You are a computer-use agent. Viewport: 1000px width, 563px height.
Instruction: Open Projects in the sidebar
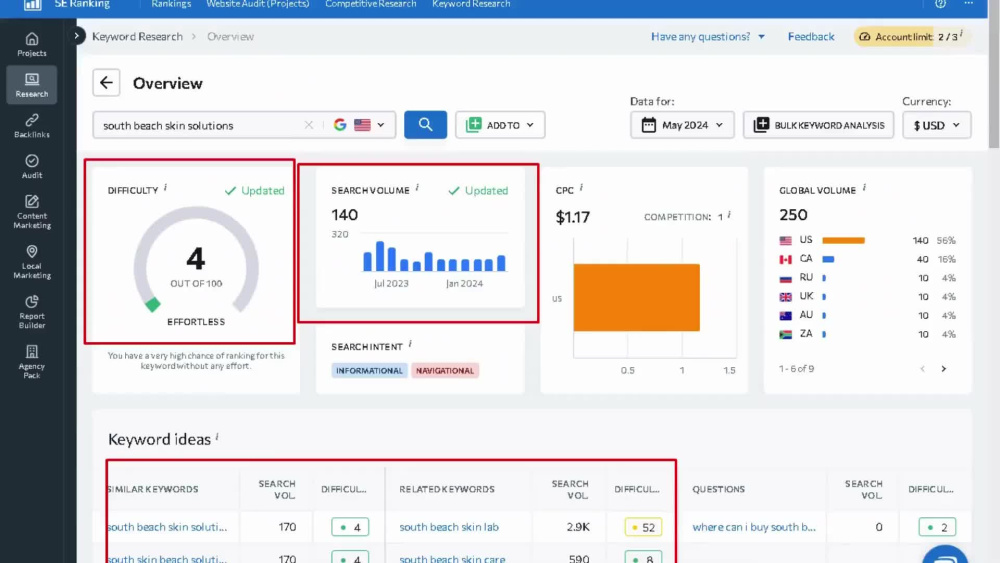(x=32, y=45)
